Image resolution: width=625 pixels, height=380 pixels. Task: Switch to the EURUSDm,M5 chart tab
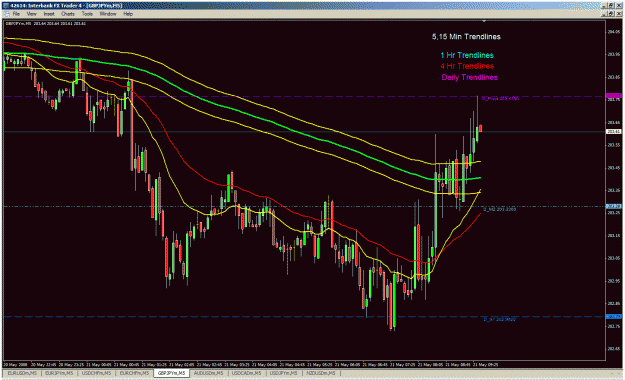pos(22,373)
